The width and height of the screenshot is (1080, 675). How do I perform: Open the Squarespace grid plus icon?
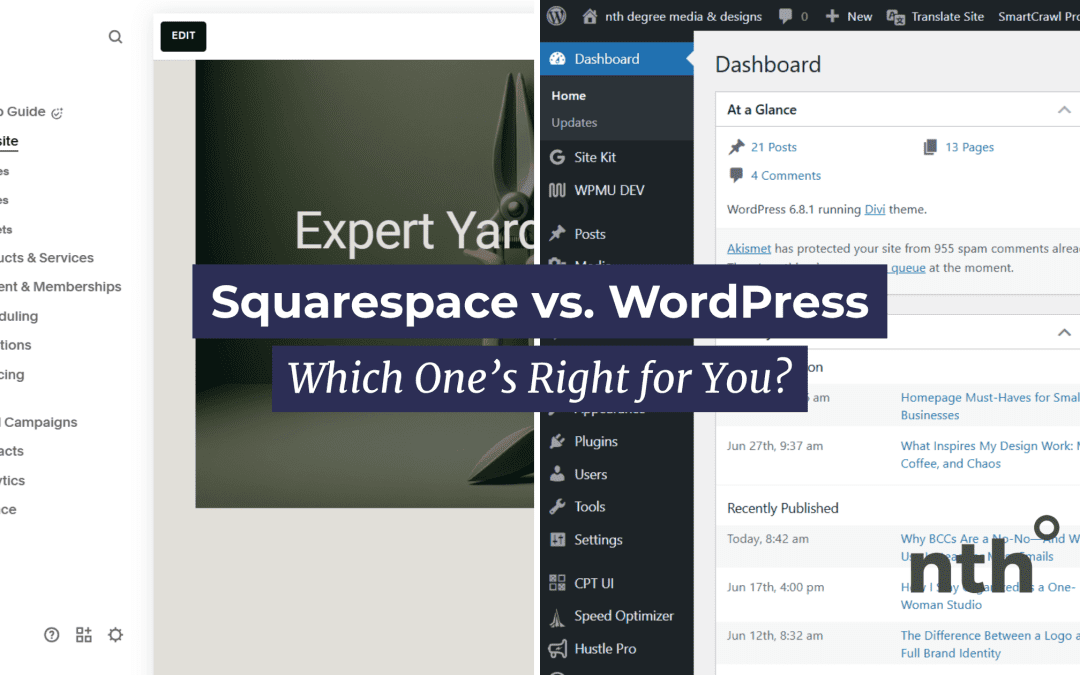[83, 634]
